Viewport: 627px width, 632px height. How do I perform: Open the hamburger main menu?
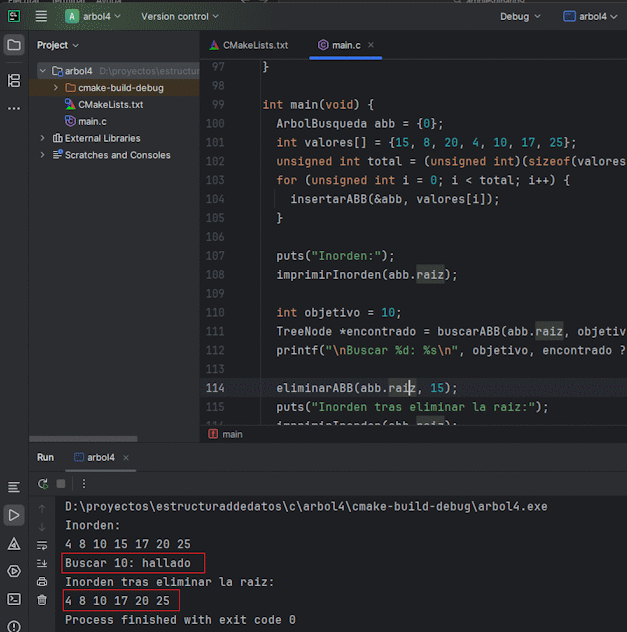coord(41,16)
